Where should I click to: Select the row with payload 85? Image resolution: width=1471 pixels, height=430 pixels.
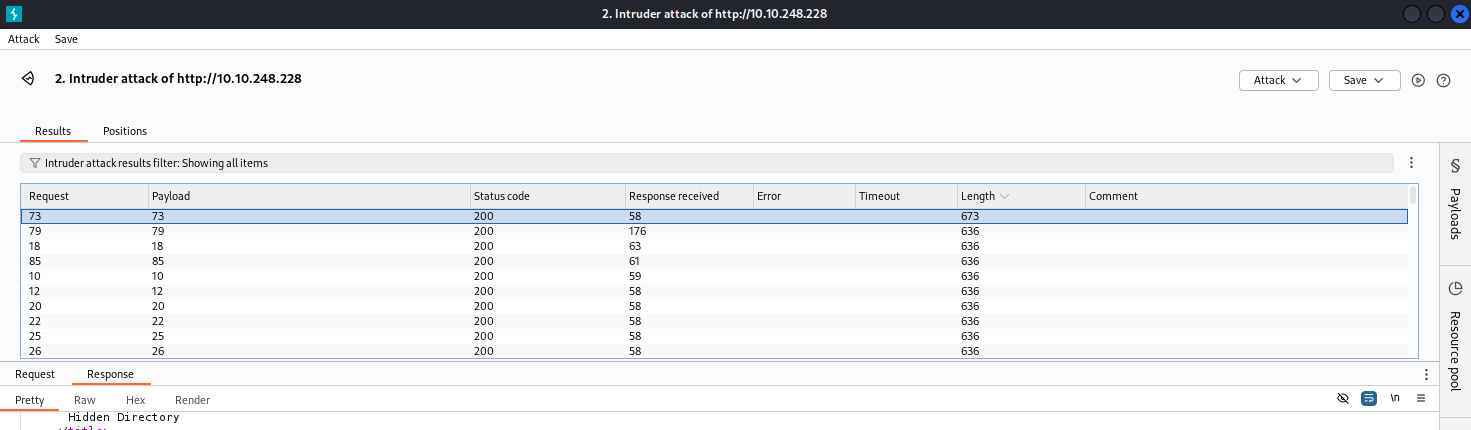[714, 261]
